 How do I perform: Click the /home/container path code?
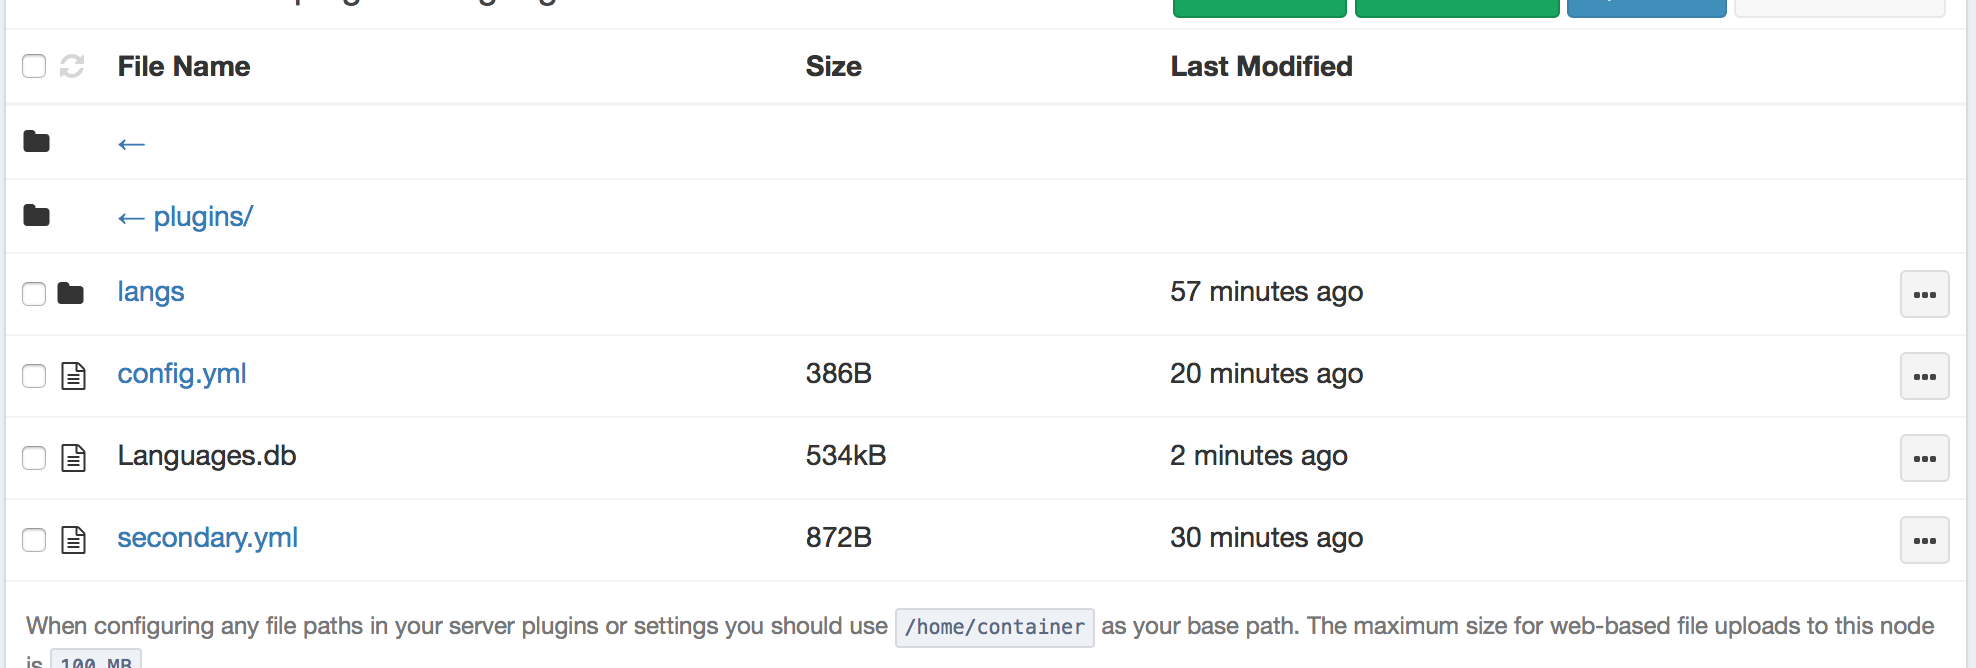coord(994,627)
